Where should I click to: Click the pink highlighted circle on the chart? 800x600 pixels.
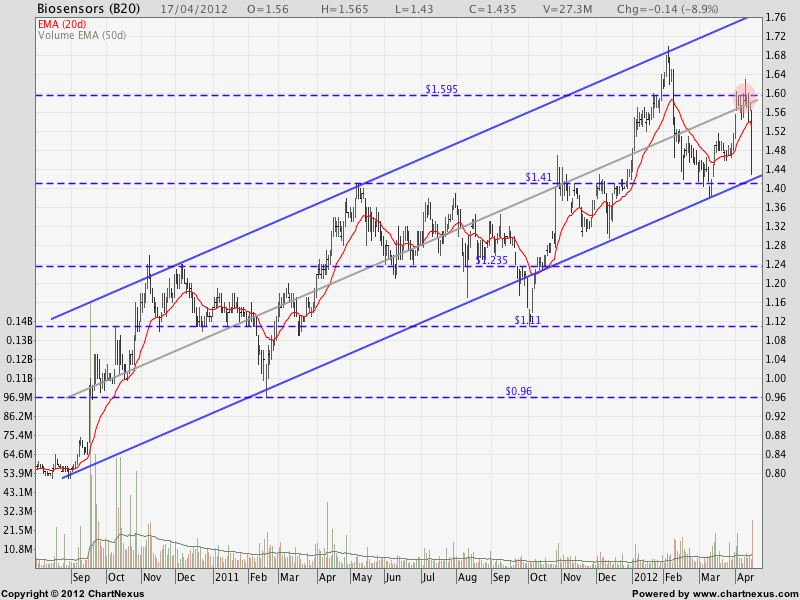tap(745, 97)
